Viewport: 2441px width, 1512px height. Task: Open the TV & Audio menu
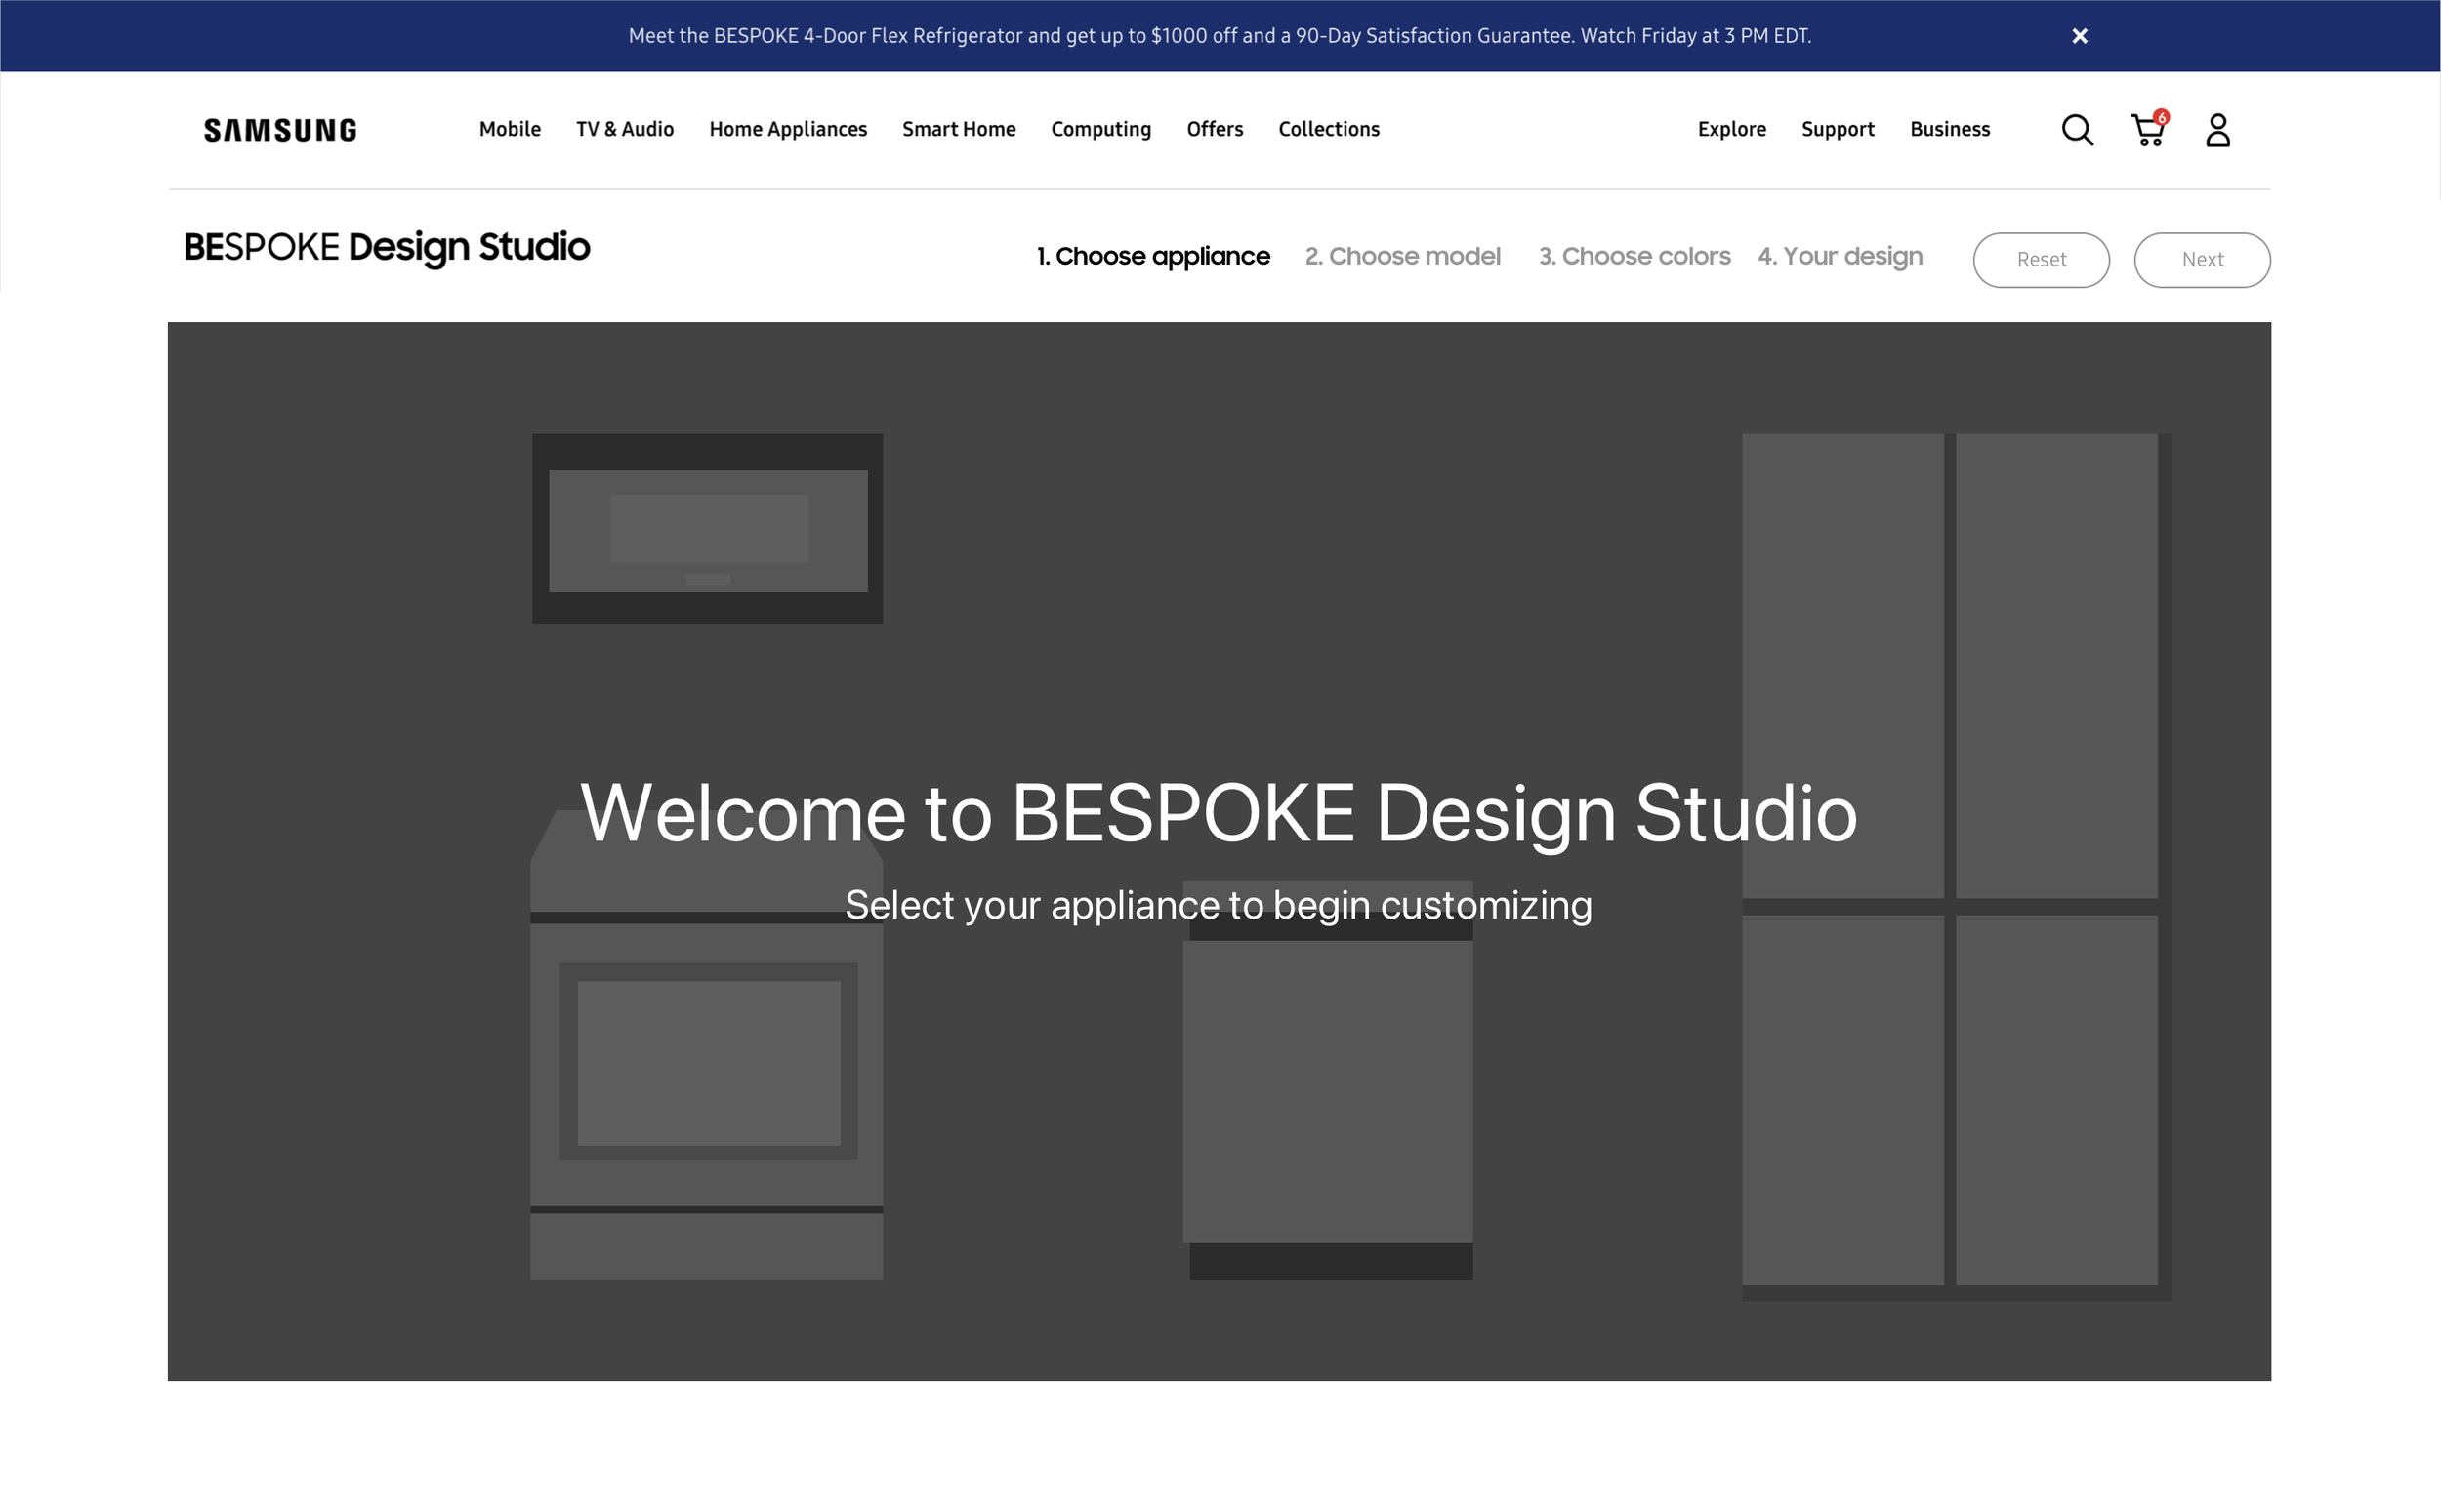click(x=625, y=129)
